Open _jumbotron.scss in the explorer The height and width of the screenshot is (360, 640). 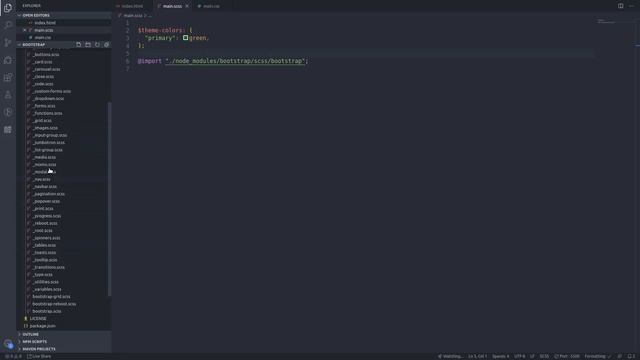(x=49, y=143)
